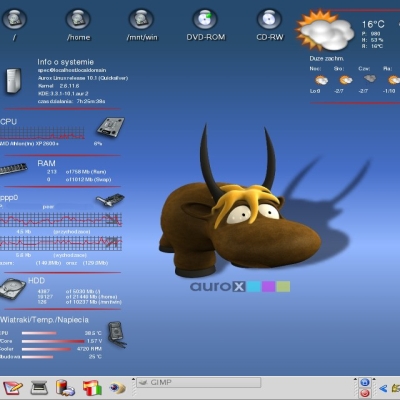Click the blue lock session button
This screenshot has width=400, height=400.
pos(365,382)
